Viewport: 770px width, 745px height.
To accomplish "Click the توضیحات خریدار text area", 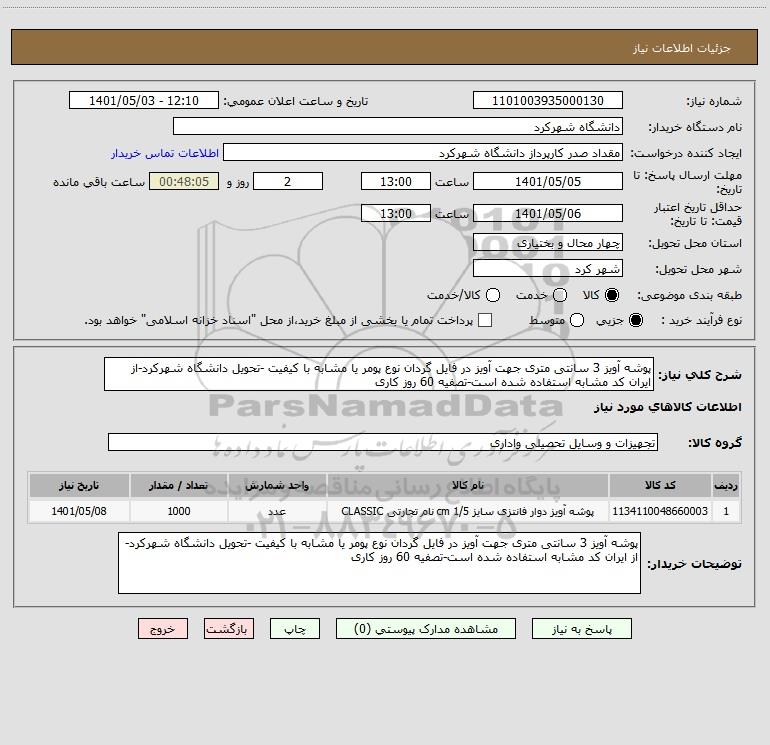I will tap(380, 563).
